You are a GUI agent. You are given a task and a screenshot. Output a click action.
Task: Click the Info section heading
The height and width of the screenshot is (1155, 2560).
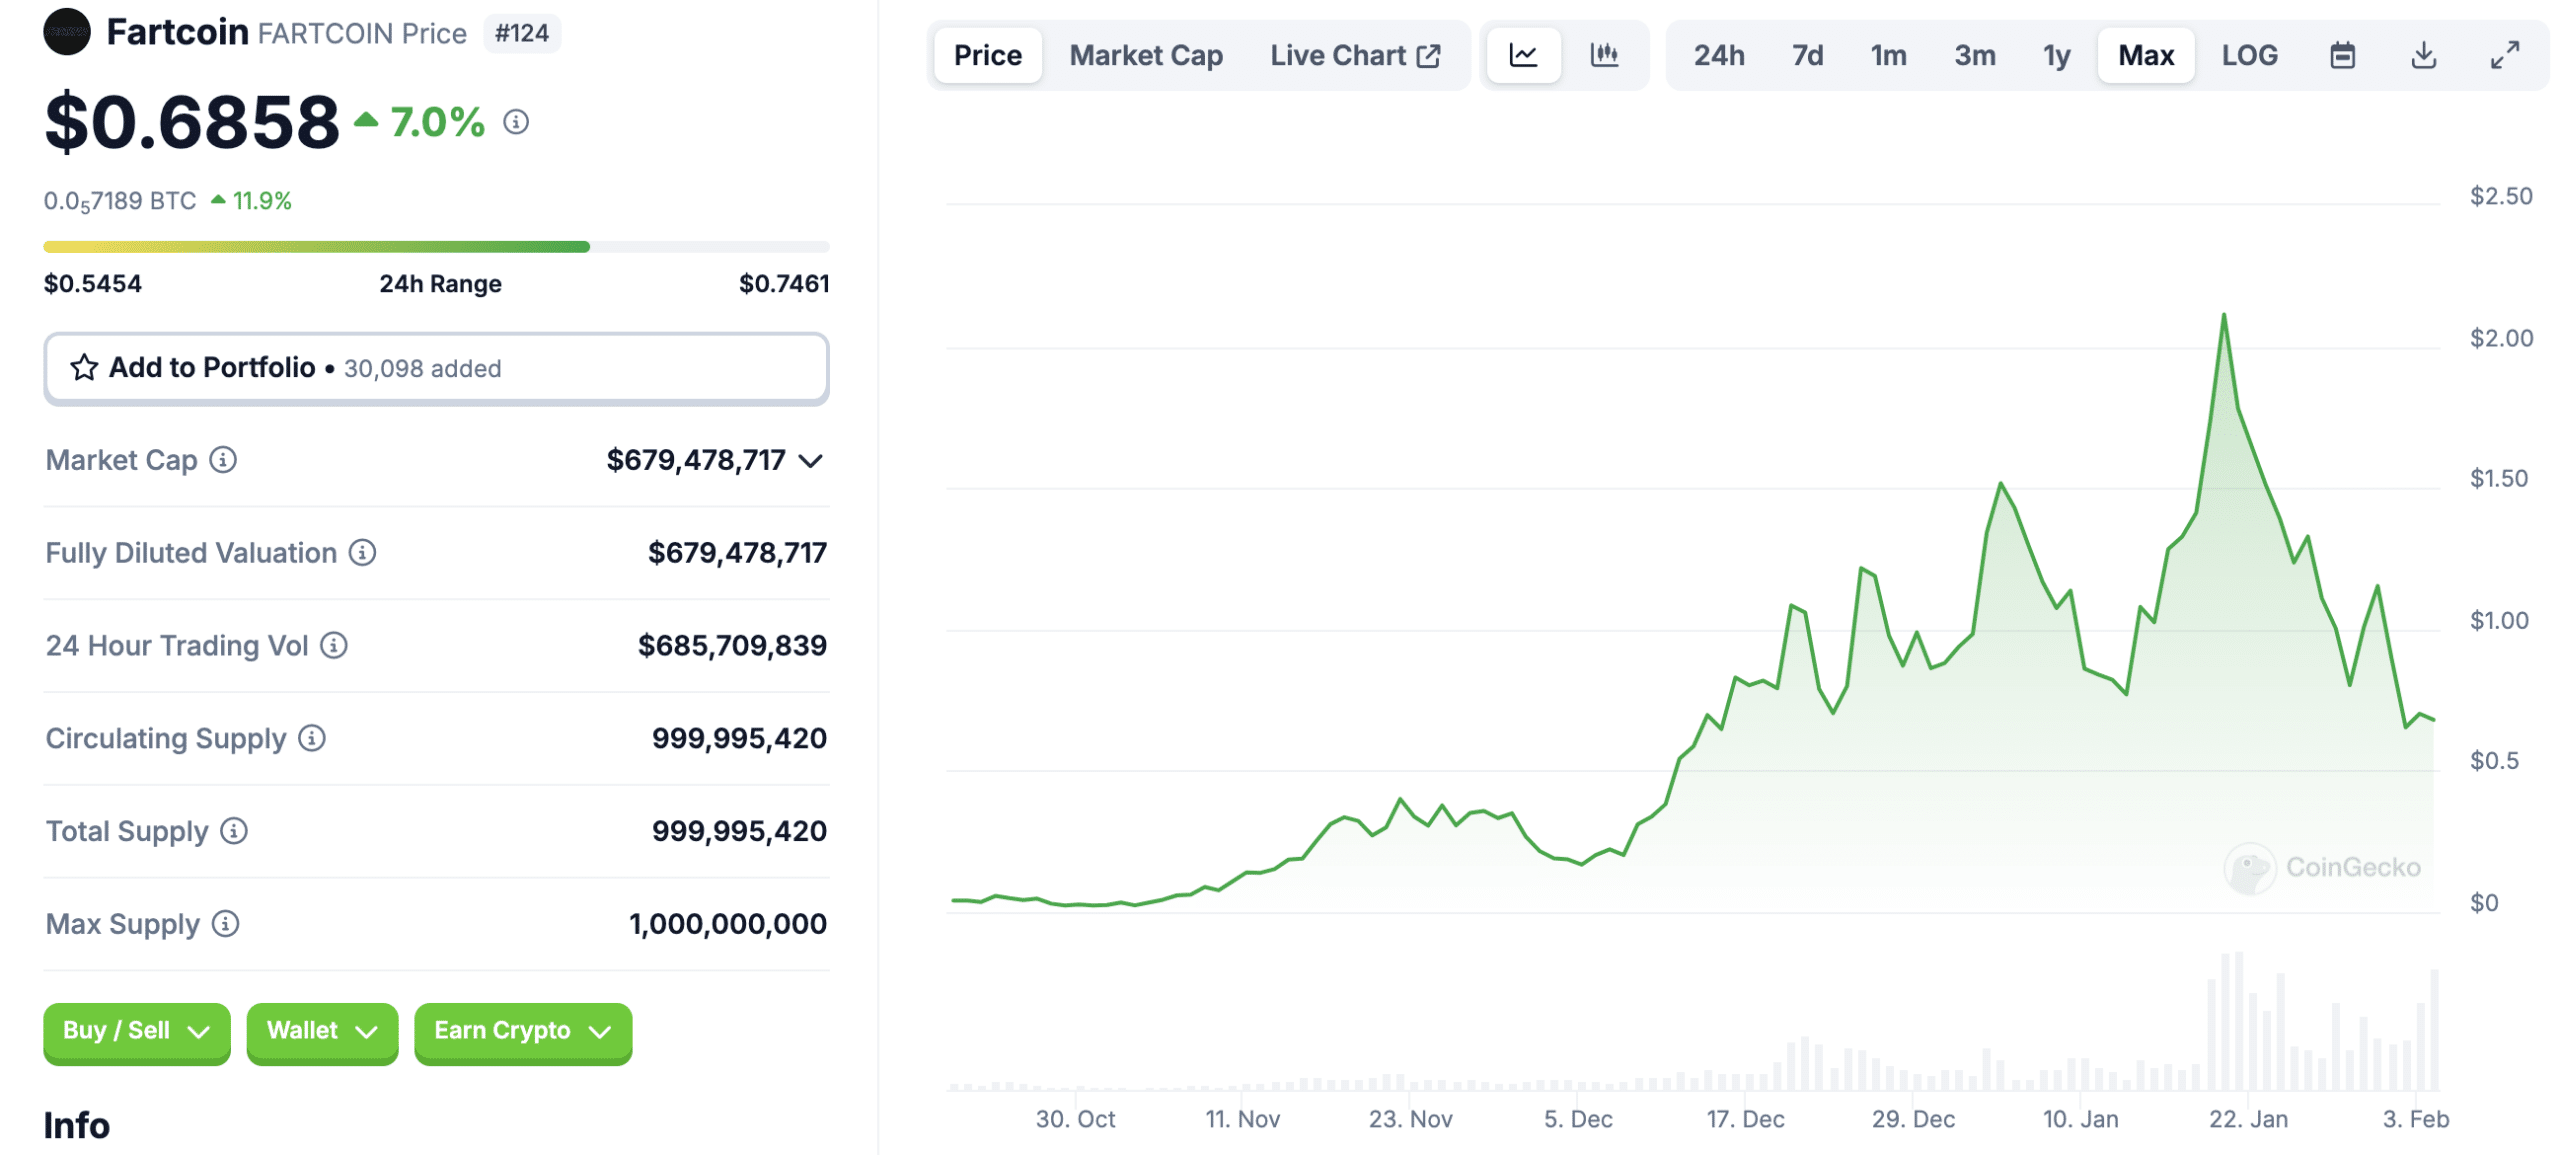[x=76, y=1126]
